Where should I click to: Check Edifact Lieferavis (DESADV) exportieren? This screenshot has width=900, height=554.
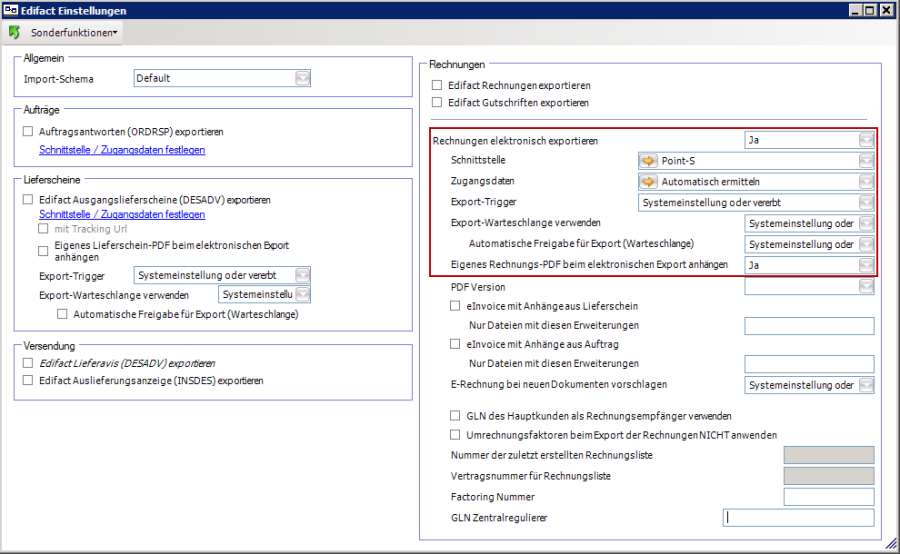(x=28, y=363)
